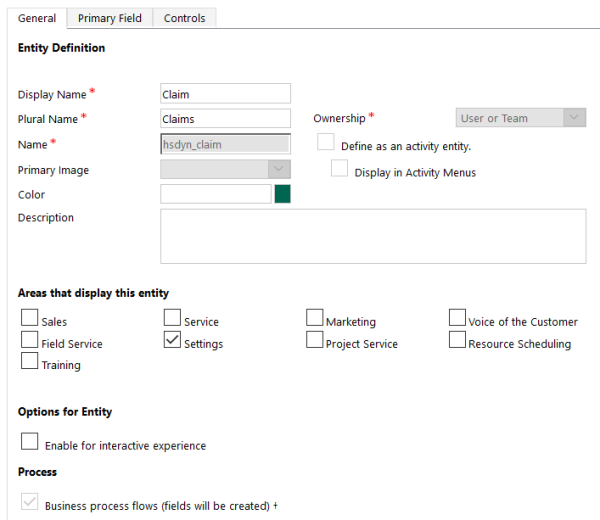Toggle Display in Activity Menus checkbox
The height and width of the screenshot is (520, 600).
point(339,168)
